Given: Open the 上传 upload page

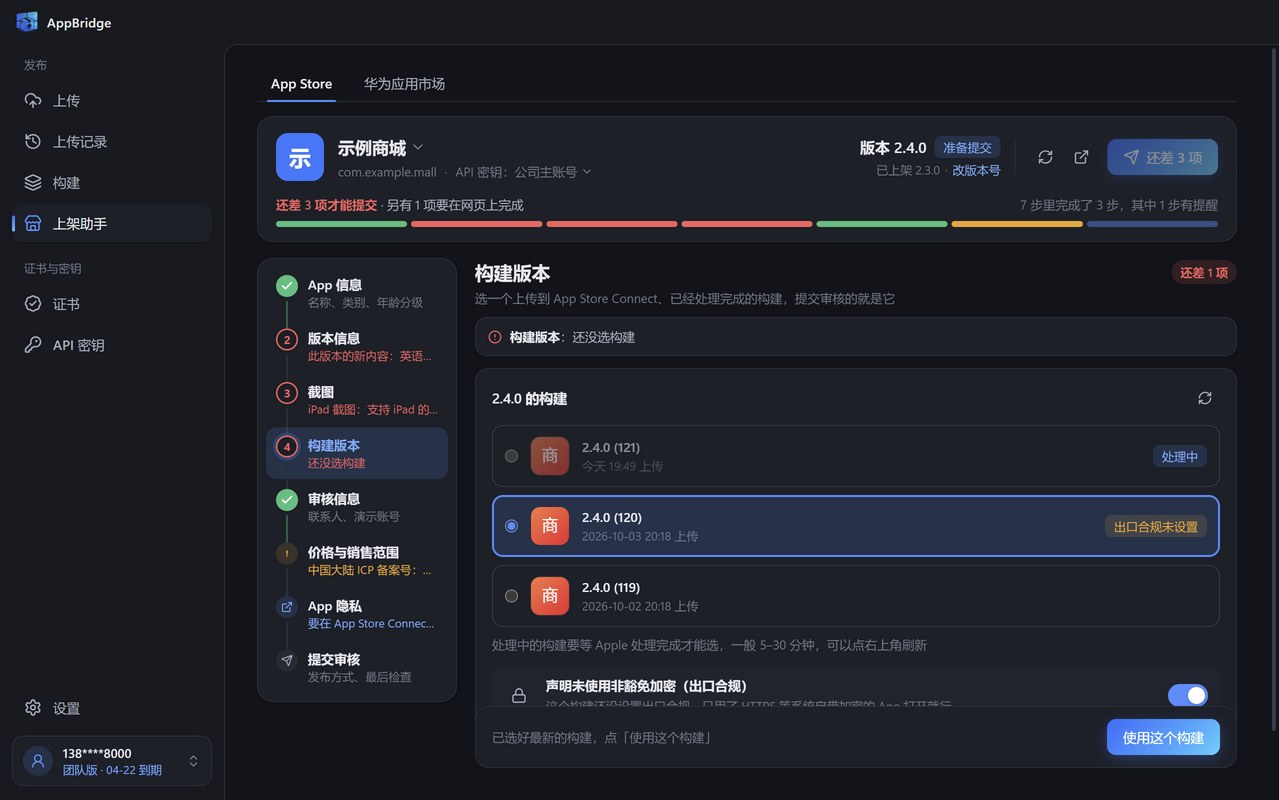Looking at the screenshot, I should tap(112, 101).
